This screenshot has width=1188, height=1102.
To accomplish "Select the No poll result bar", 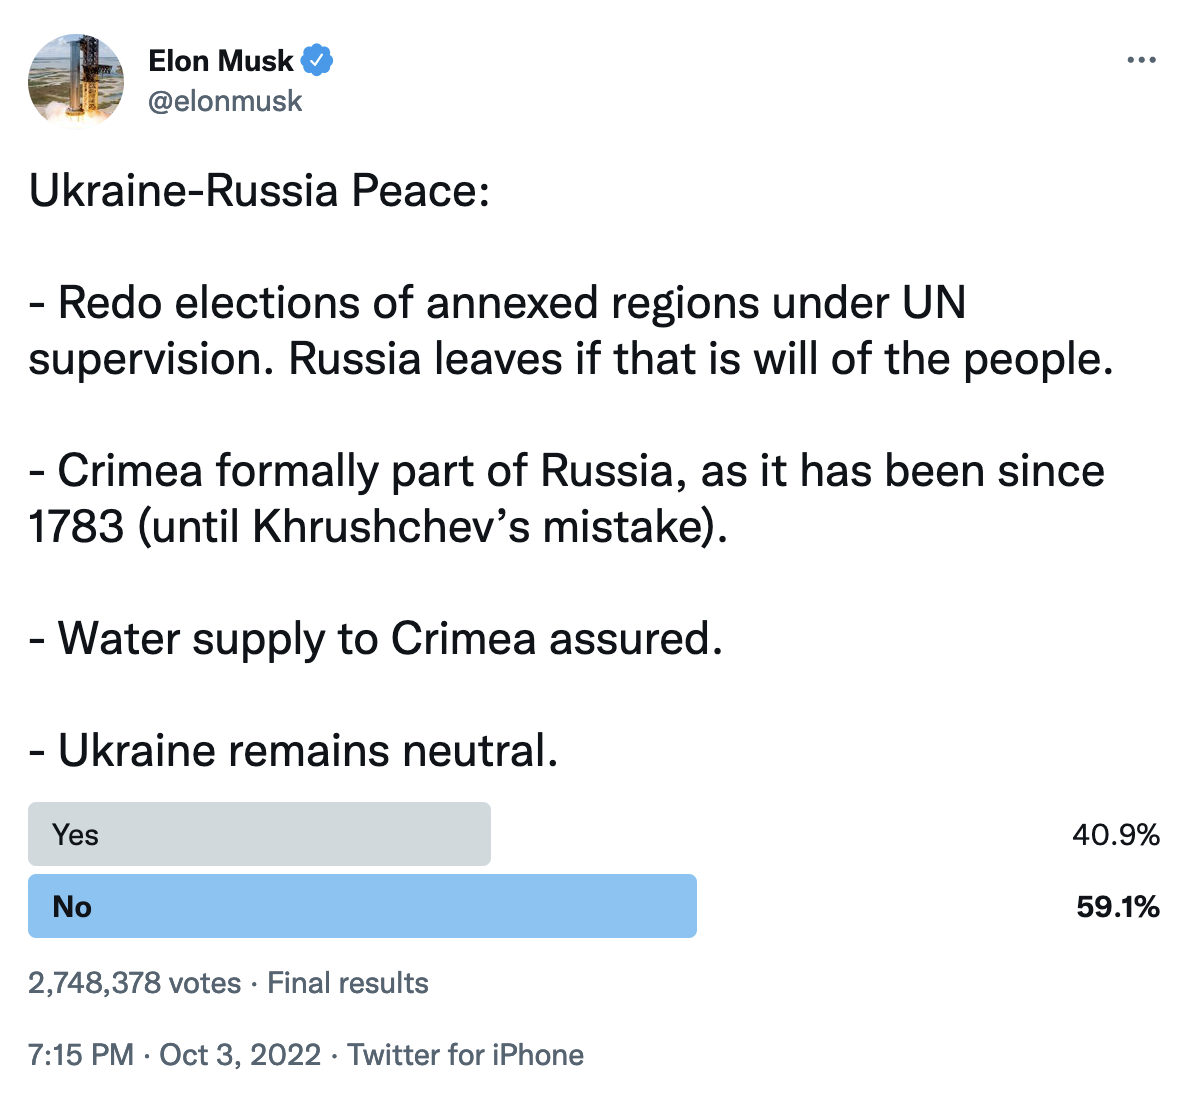I will click(x=362, y=906).
